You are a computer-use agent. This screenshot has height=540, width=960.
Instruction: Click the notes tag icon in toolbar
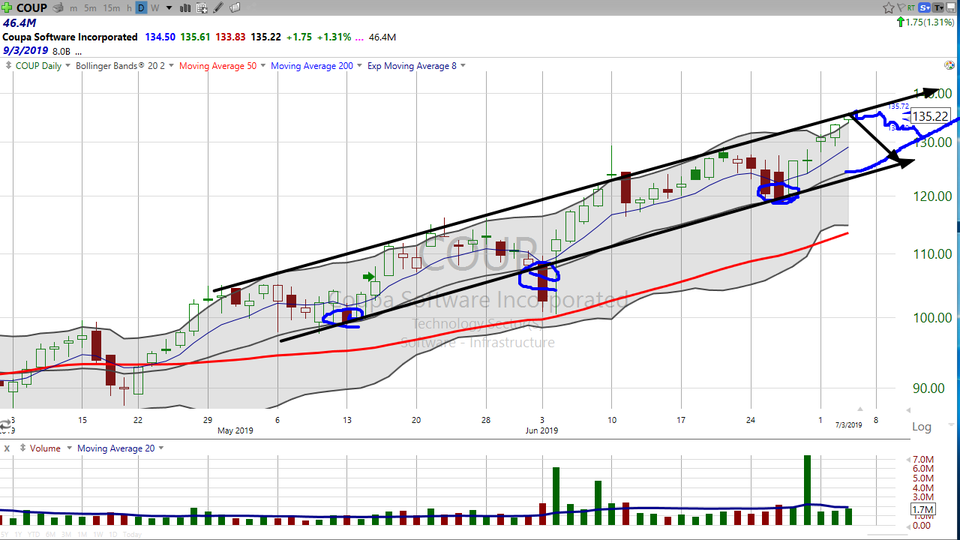(234, 8)
